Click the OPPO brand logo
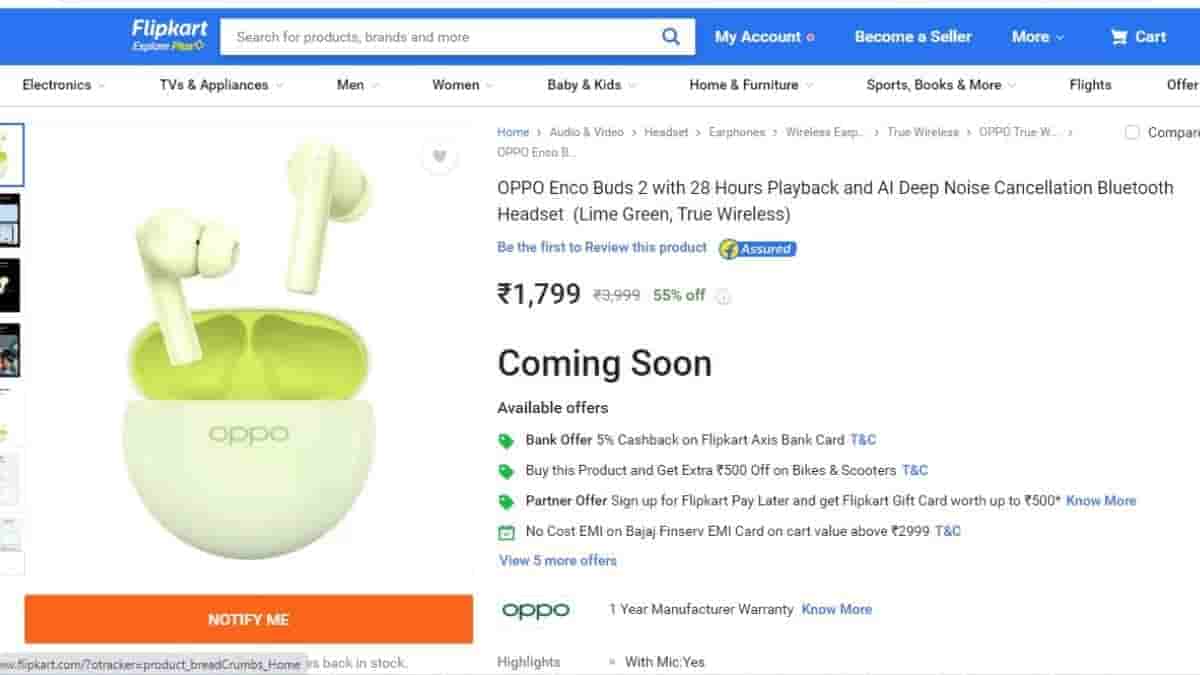This screenshot has height=675, width=1200. tap(536, 610)
